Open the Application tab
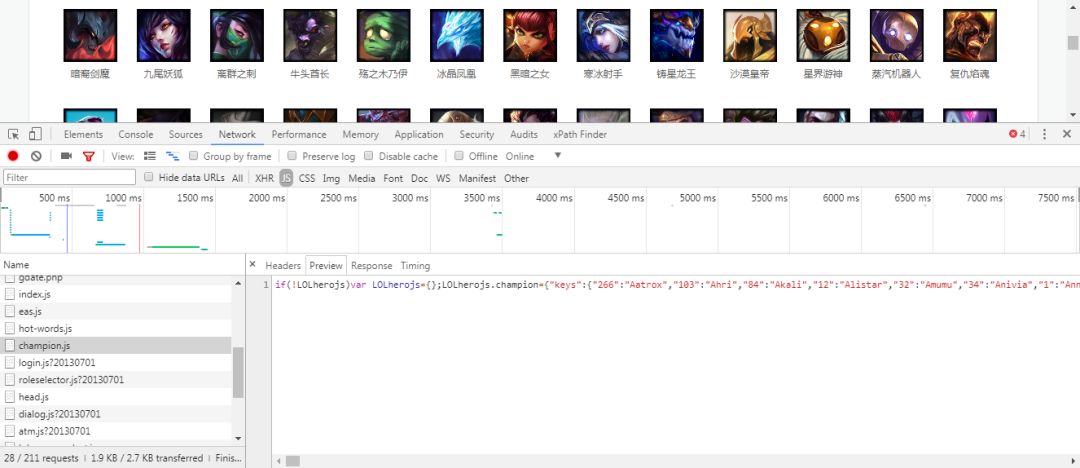1080x468 pixels. [419, 134]
